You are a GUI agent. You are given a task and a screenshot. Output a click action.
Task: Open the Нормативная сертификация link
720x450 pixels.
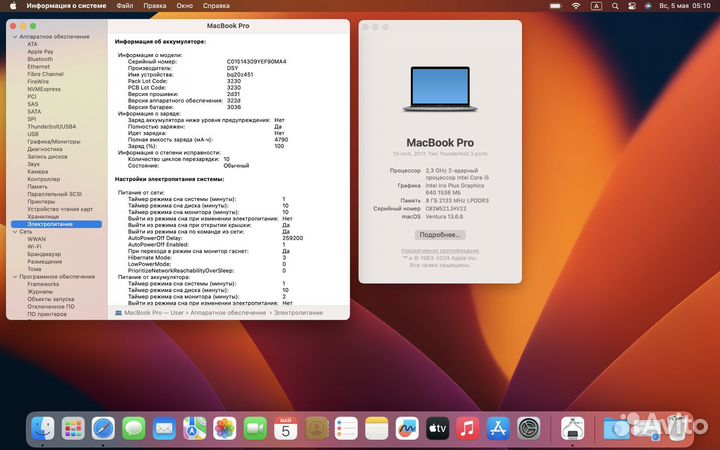click(440, 251)
